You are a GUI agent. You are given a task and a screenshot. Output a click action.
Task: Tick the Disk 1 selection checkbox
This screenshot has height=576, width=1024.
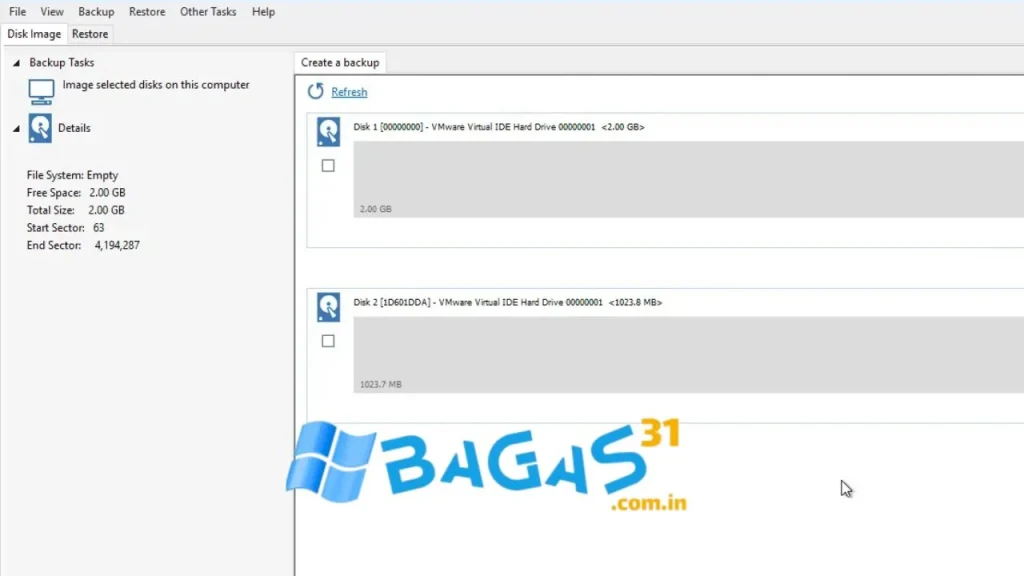point(328,166)
